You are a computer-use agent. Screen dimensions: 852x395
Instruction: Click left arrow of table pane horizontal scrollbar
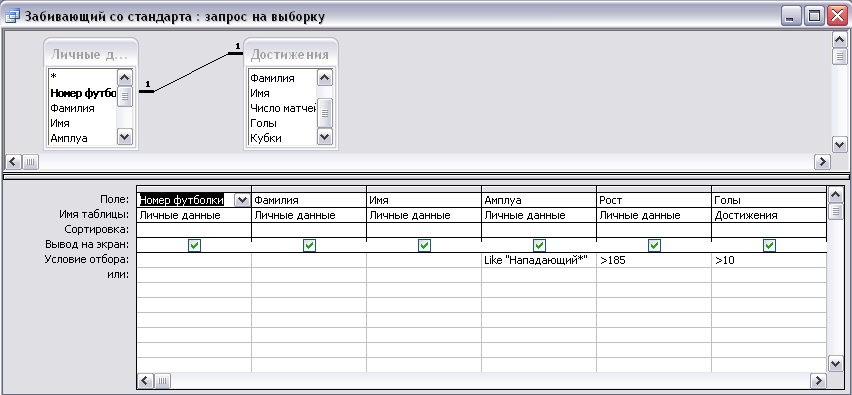click(14, 161)
